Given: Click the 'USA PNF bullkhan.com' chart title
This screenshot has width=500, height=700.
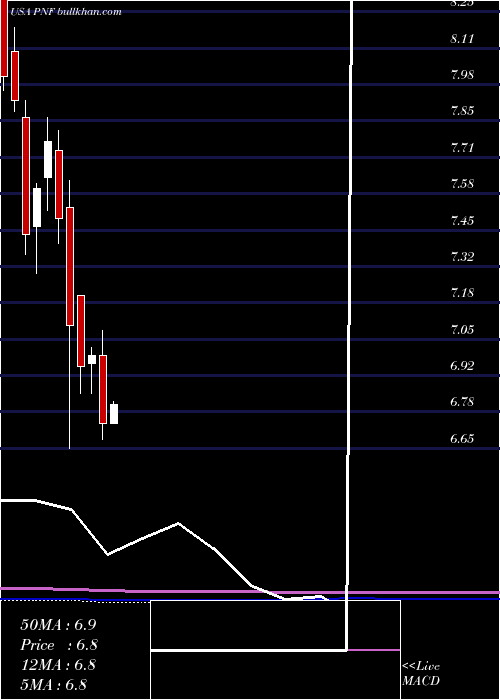Looking at the screenshot, I should click(66, 12).
